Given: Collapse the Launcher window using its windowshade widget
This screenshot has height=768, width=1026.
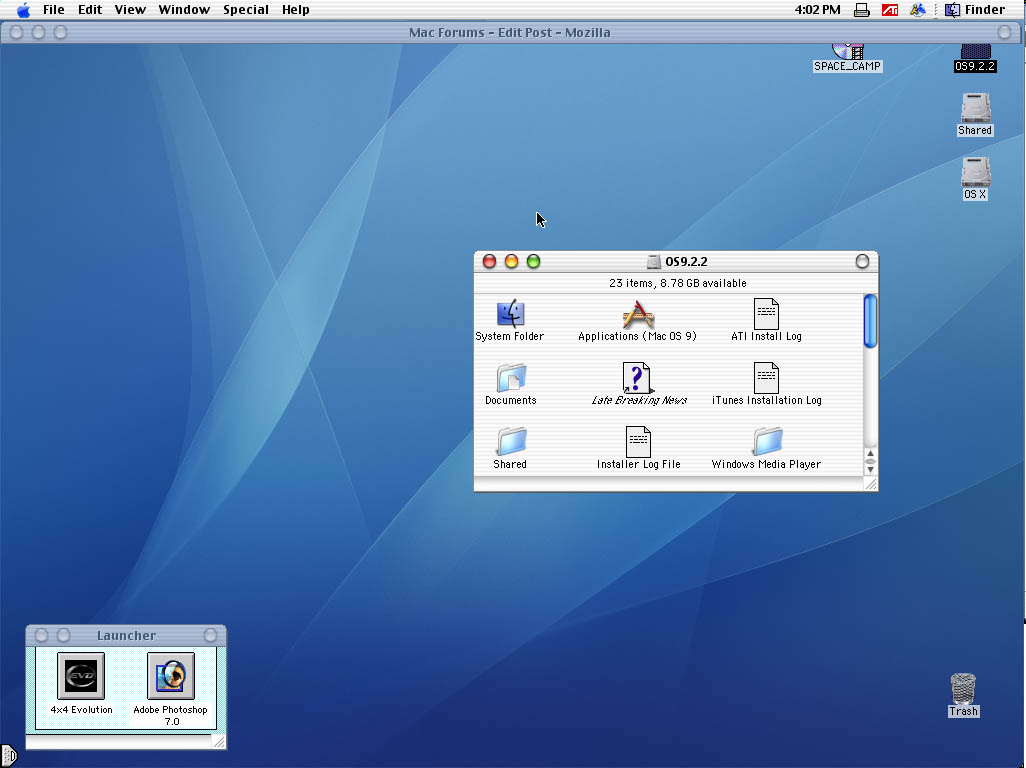Looking at the screenshot, I should point(209,634).
